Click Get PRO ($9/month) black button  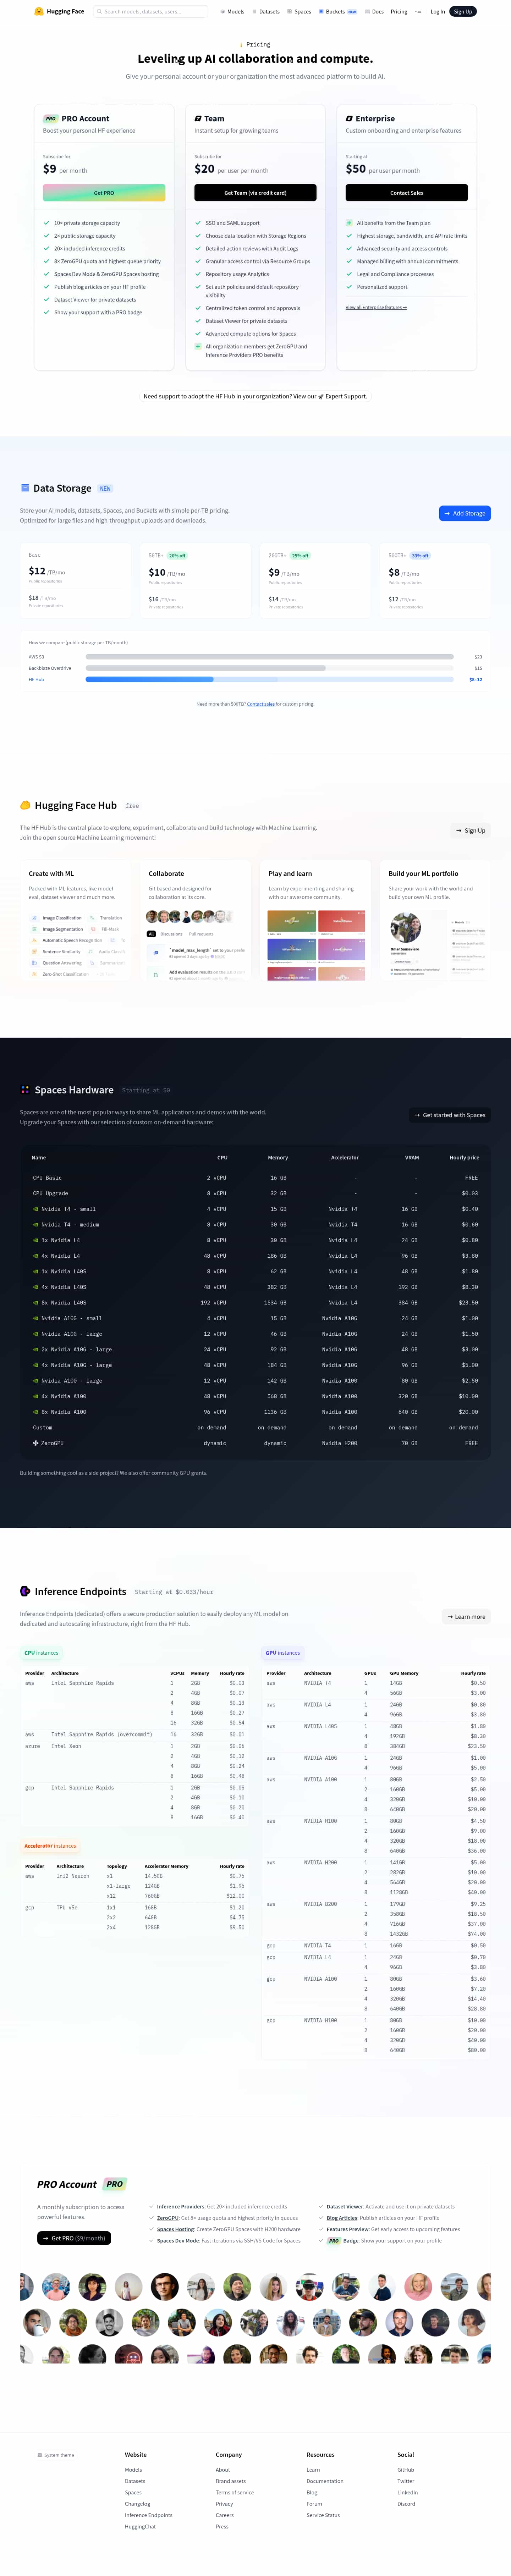coord(74,2238)
